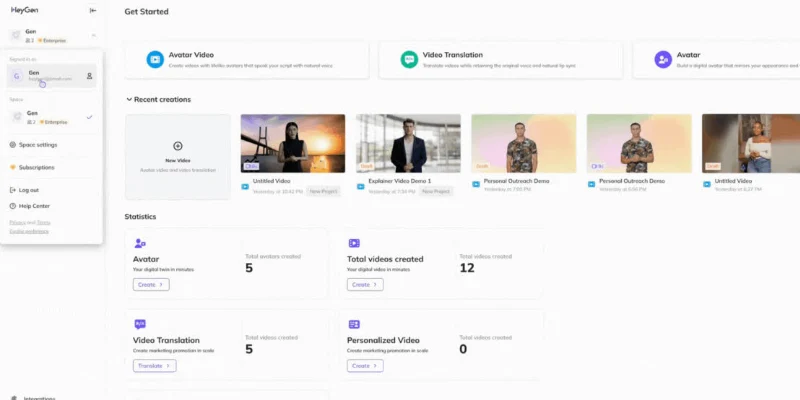Click New Project tag under Explainer Video Demo 1

pos(436,191)
